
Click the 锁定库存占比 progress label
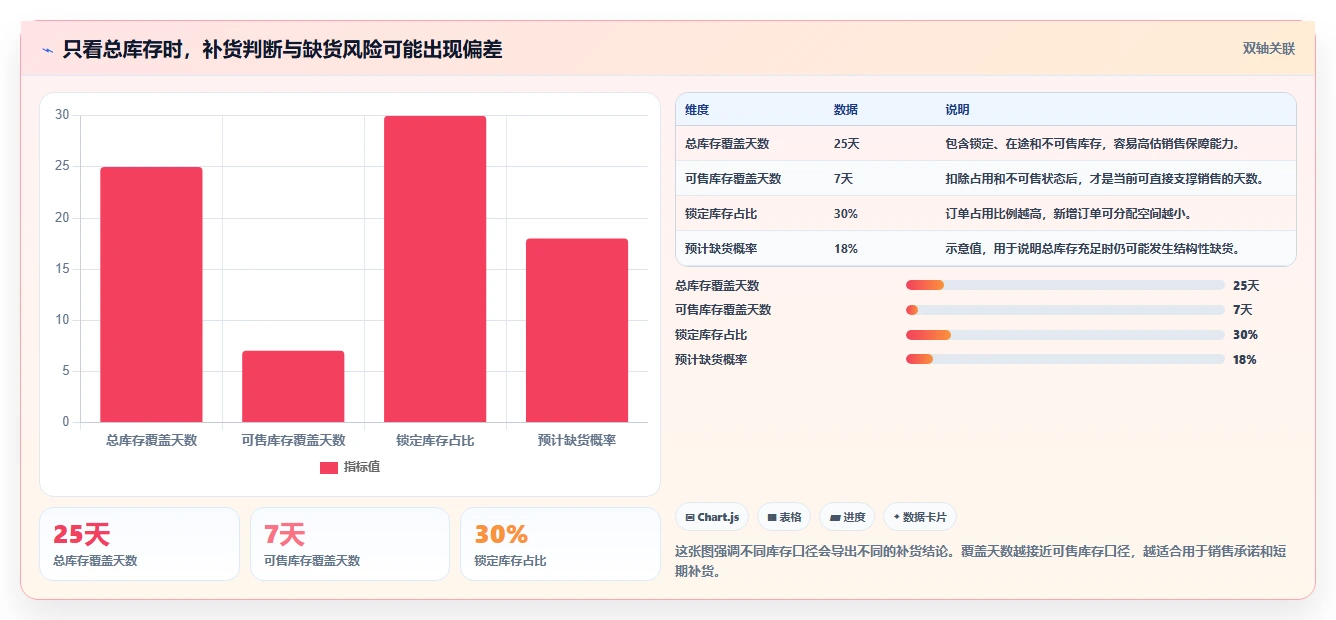(711, 335)
